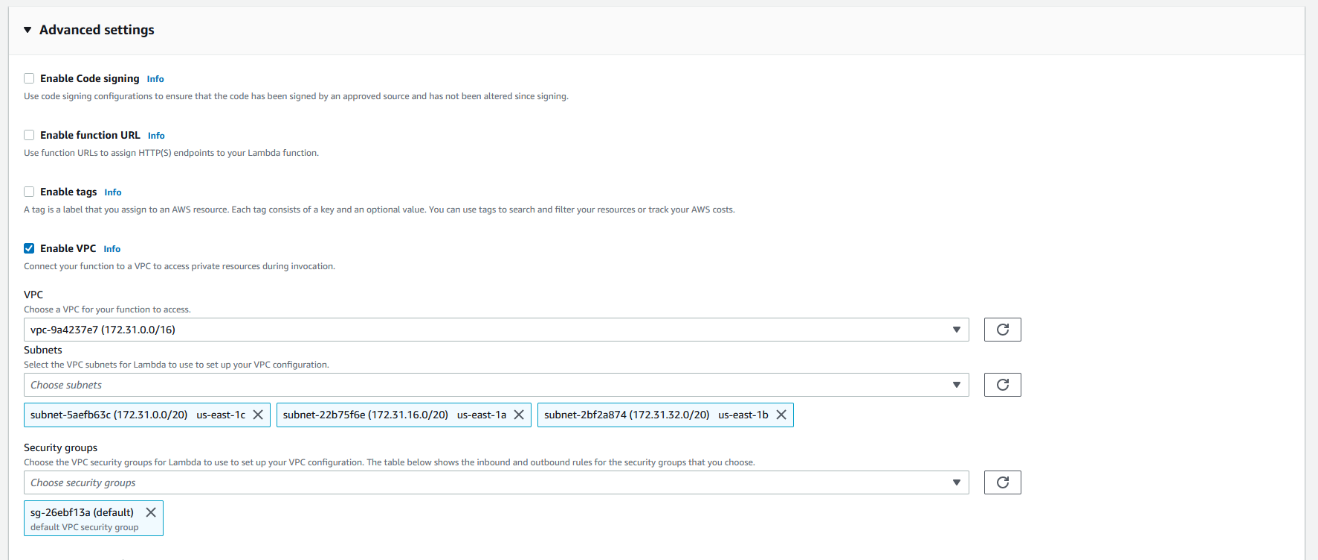Collapse the Advanced settings section
The width and height of the screenshot is (1318, 560).
28,30
